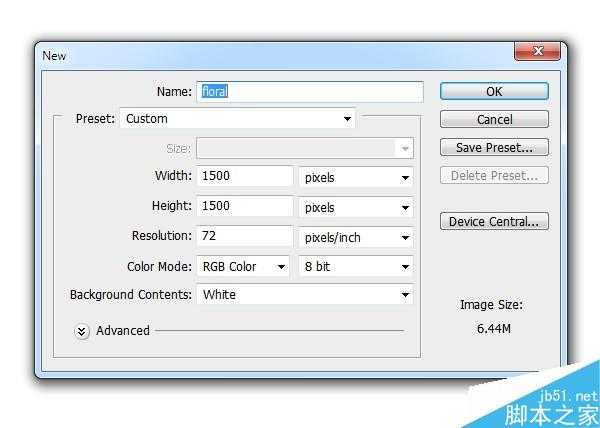This screenshot has height=428, width=600.
Task: Expand the Advanced section chevron
Action: [x=82, y=331]
